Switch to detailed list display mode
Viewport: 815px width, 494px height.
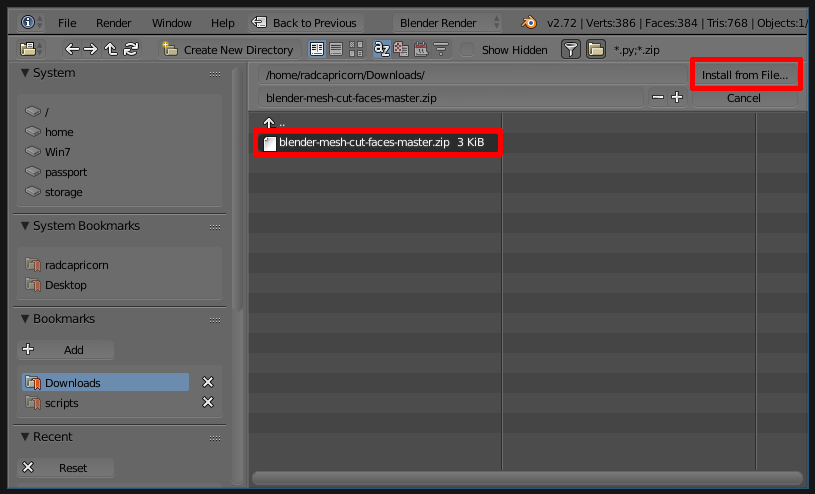(336, 49)
